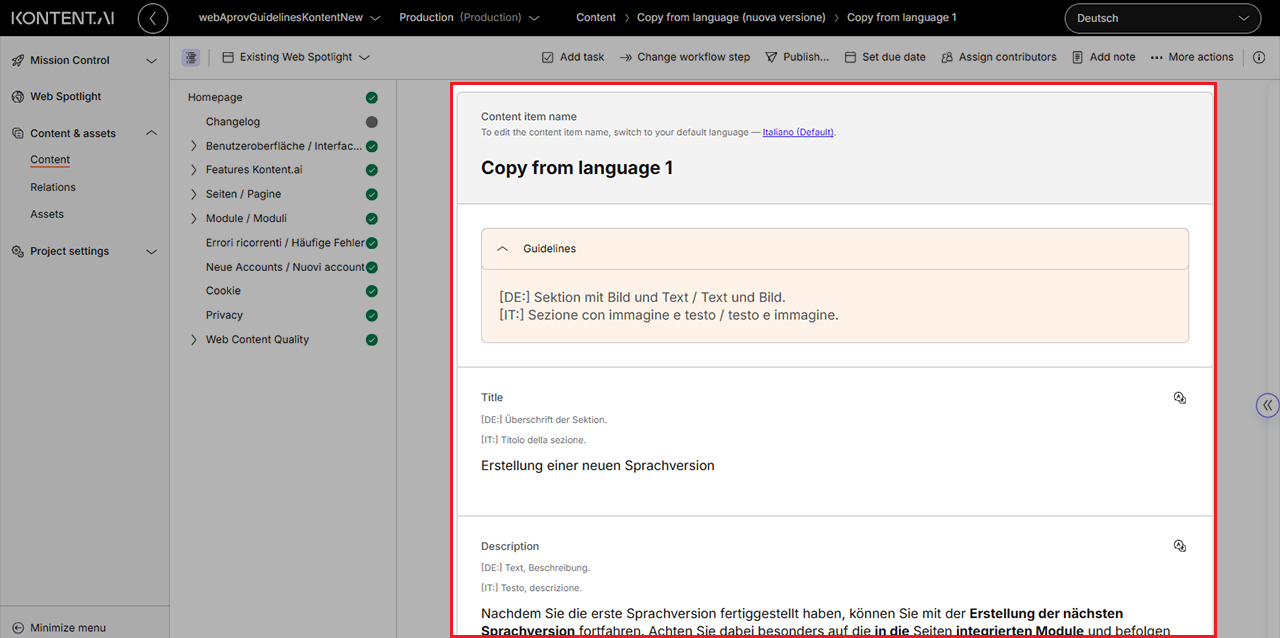Click the Description field comment icon
The height and width of the screenshot is (638, 1280).
(x=1180, y=546)
